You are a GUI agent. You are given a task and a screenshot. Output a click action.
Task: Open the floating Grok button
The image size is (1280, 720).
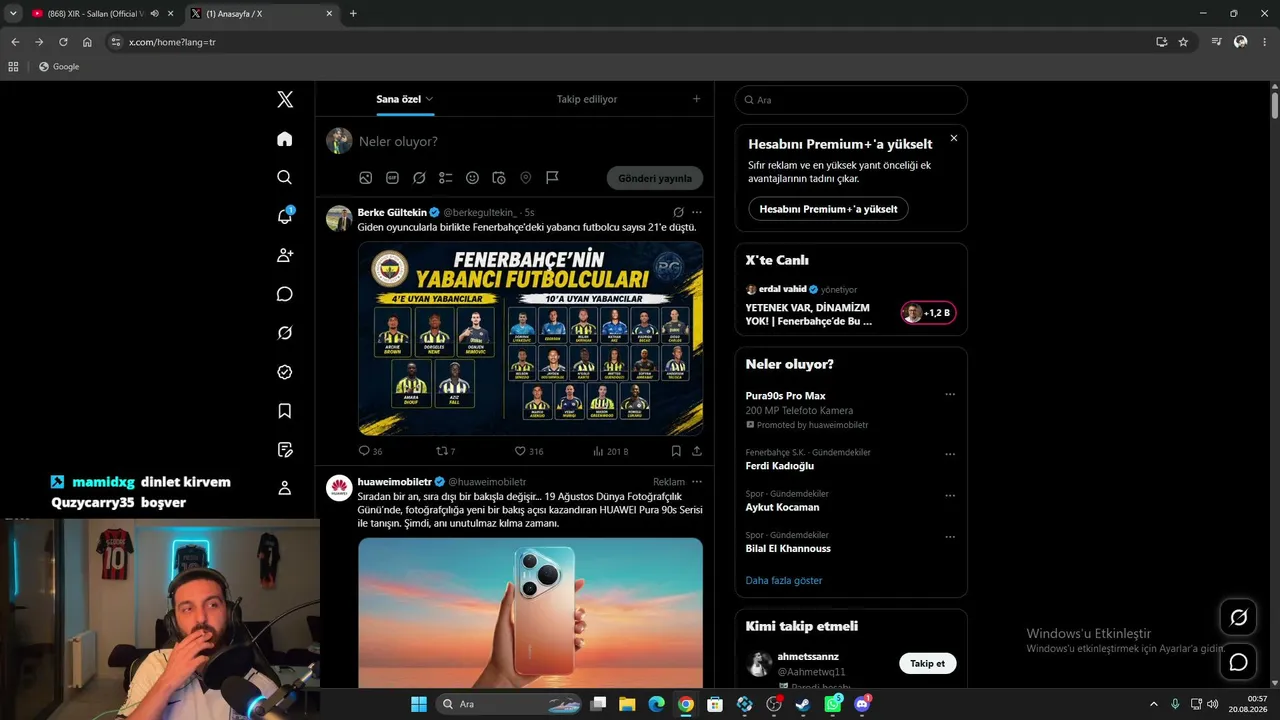pos(1238,618)
